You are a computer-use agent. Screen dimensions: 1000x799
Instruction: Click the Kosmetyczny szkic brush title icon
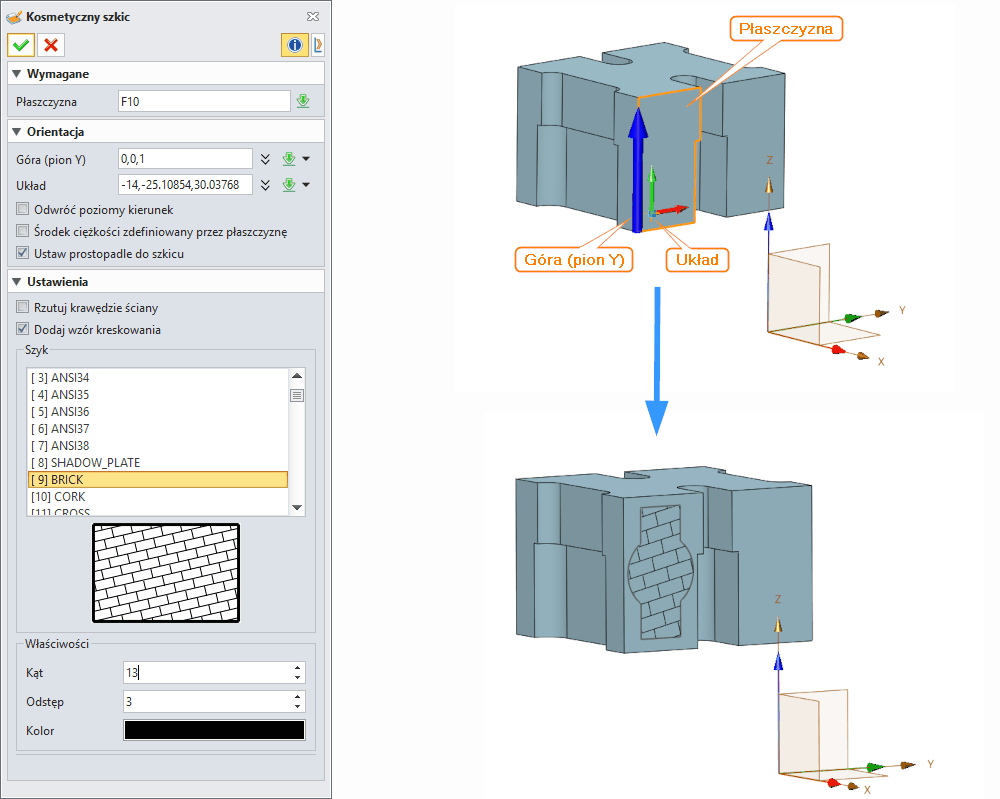(x=14, y=16)
